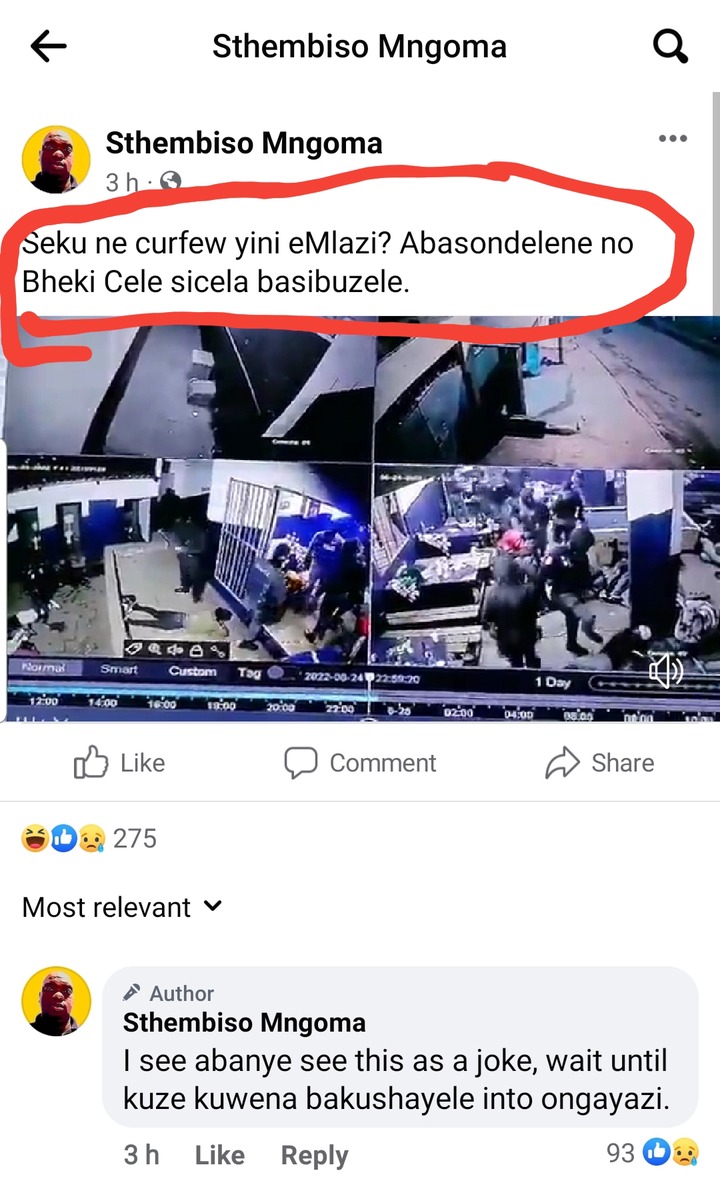The image size is (720, 1187).
Task: Tap the laughing reaction emoji icon
Action: pyautogui.click(x=35, y=839)
